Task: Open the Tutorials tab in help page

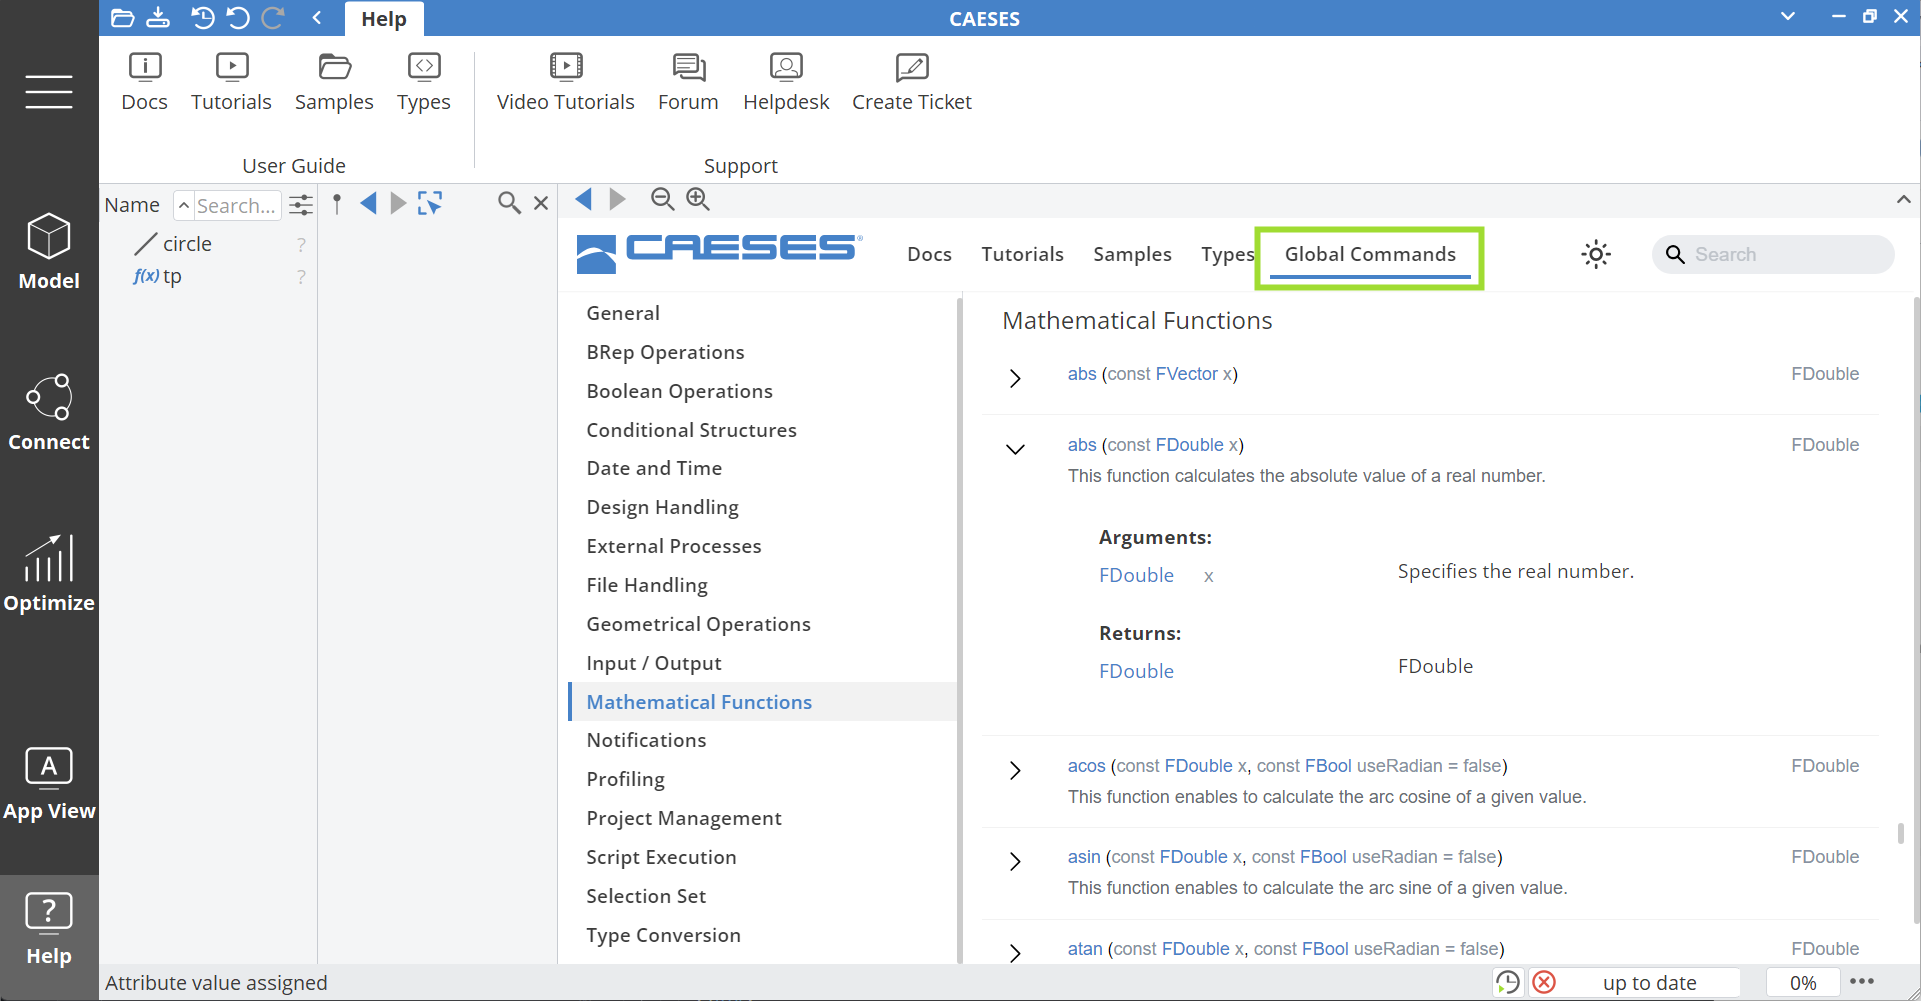Action: pyautogui.click(x=1022, y=254)
